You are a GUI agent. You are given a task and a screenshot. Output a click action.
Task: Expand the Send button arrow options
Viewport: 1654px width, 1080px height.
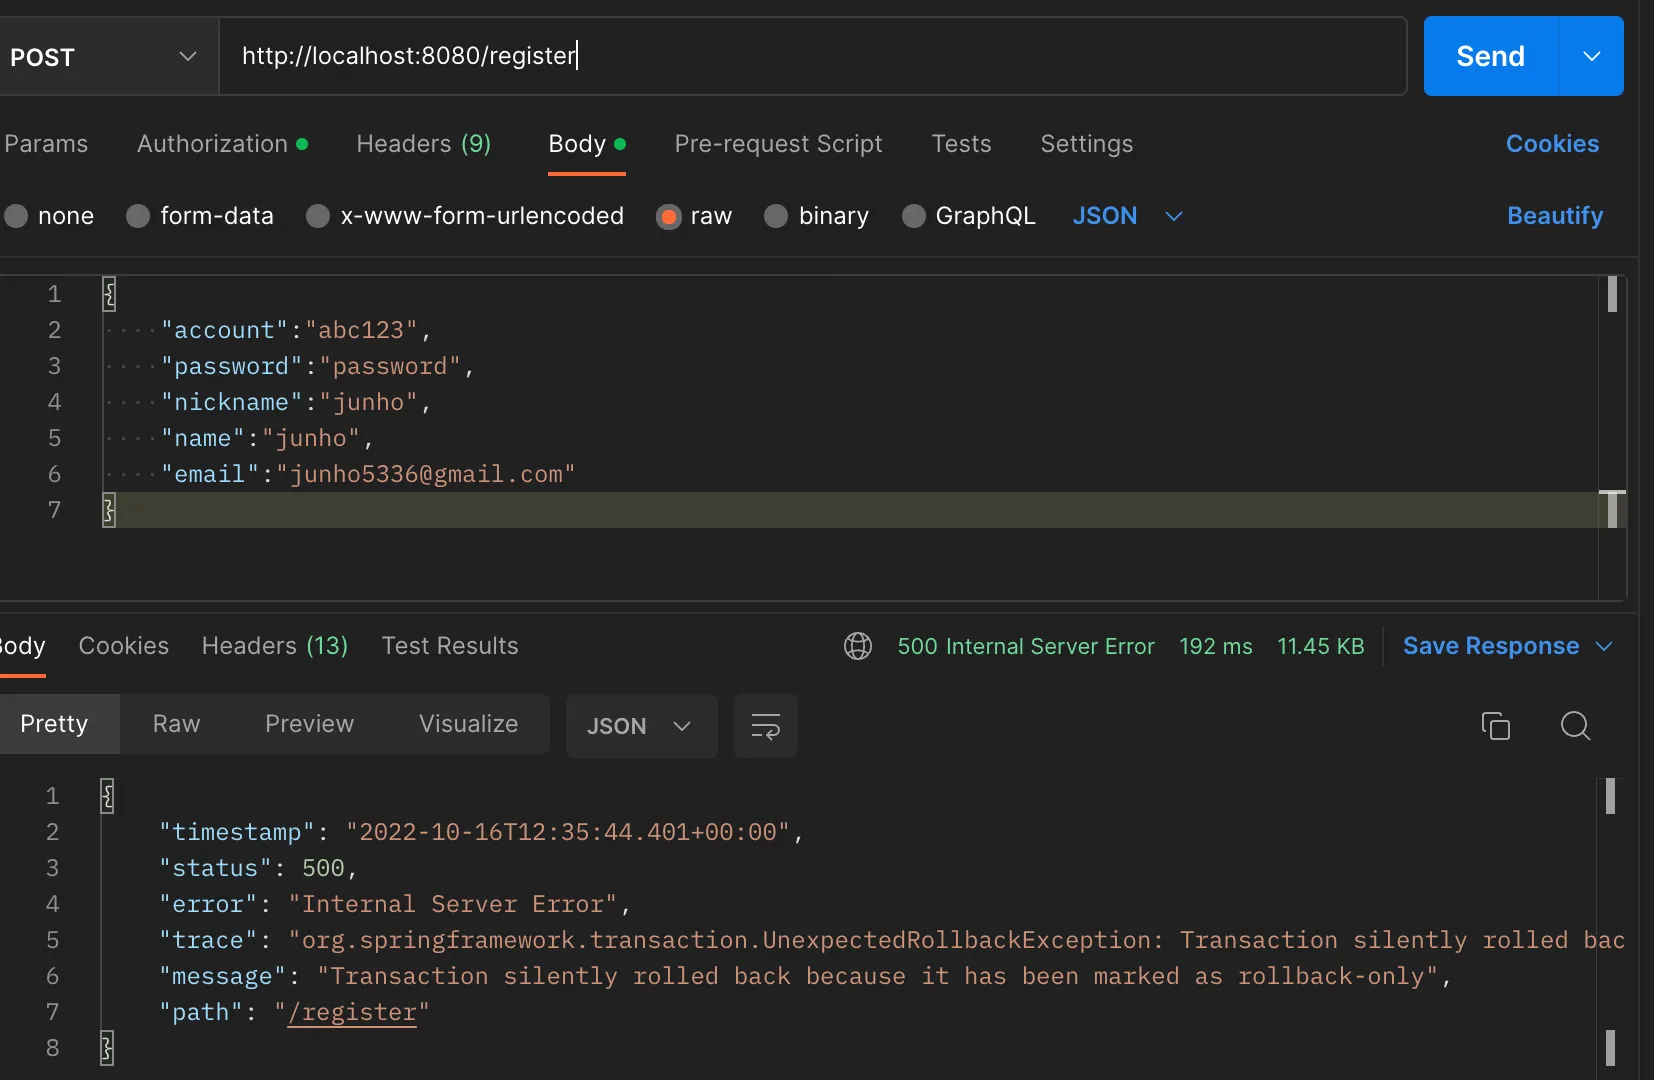tap(1591, 56)
